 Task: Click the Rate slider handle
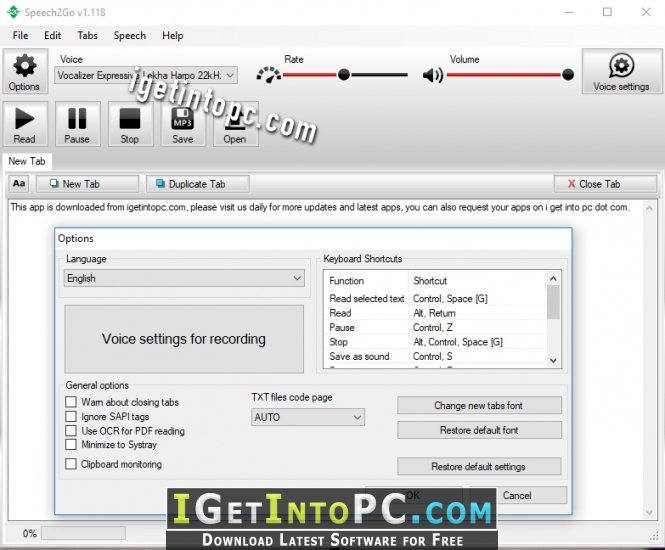coord(344,75)
